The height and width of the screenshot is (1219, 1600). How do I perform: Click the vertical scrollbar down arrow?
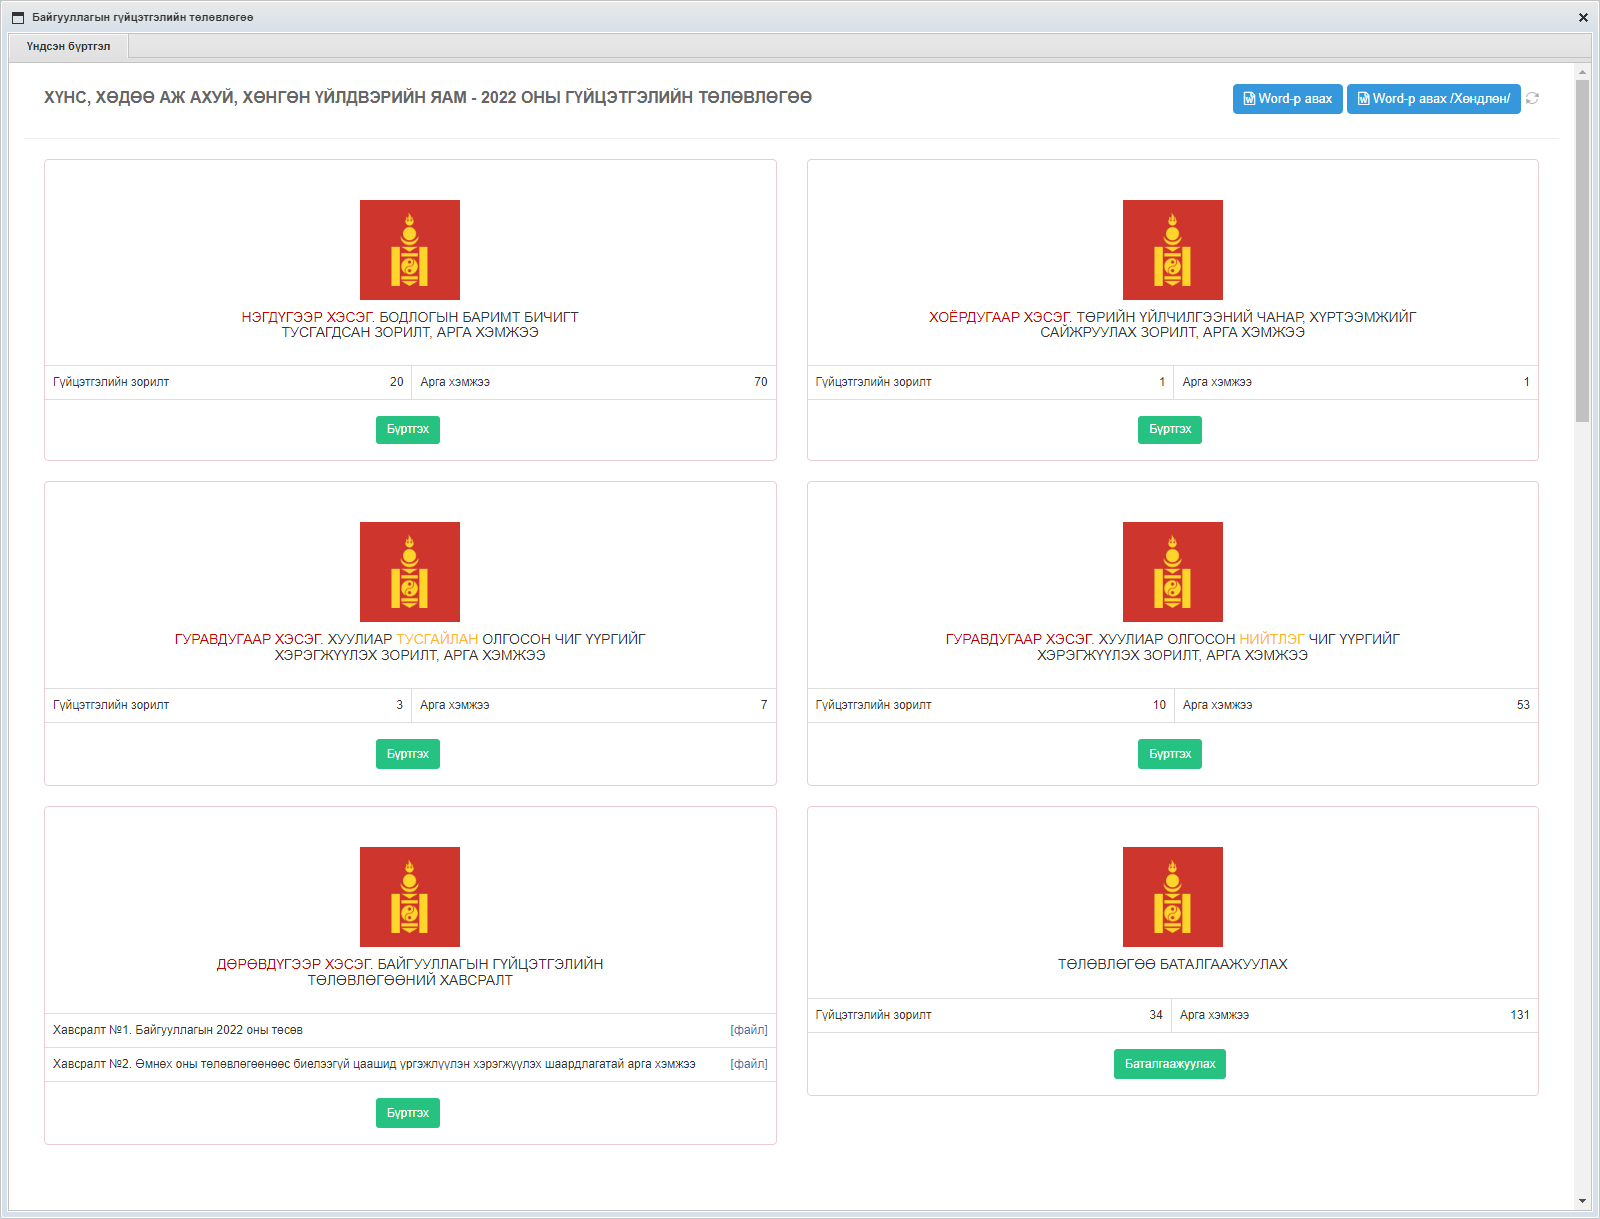(x=1582, y=1201)
